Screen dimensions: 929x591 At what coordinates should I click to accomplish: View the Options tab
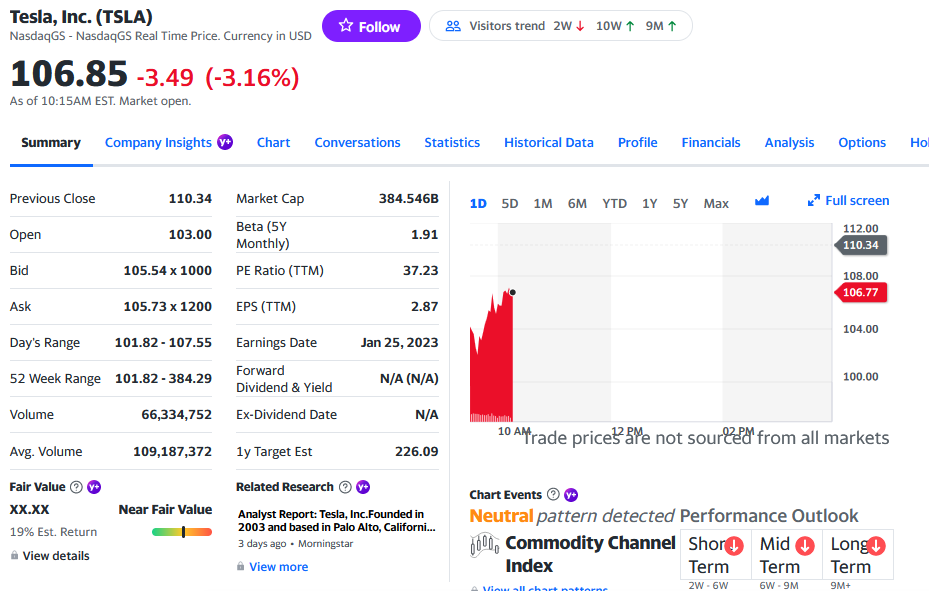pyautogui.click(x=862, y=143)
